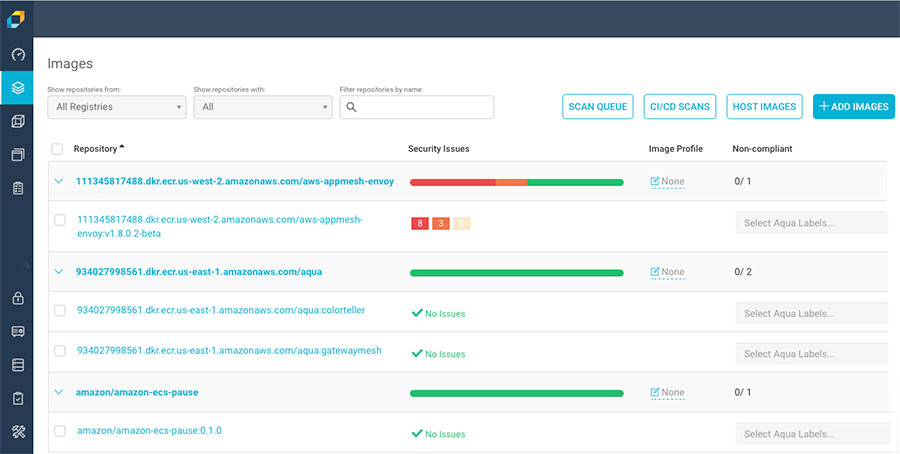Click the Non-compliant column header

click(762, 149)
